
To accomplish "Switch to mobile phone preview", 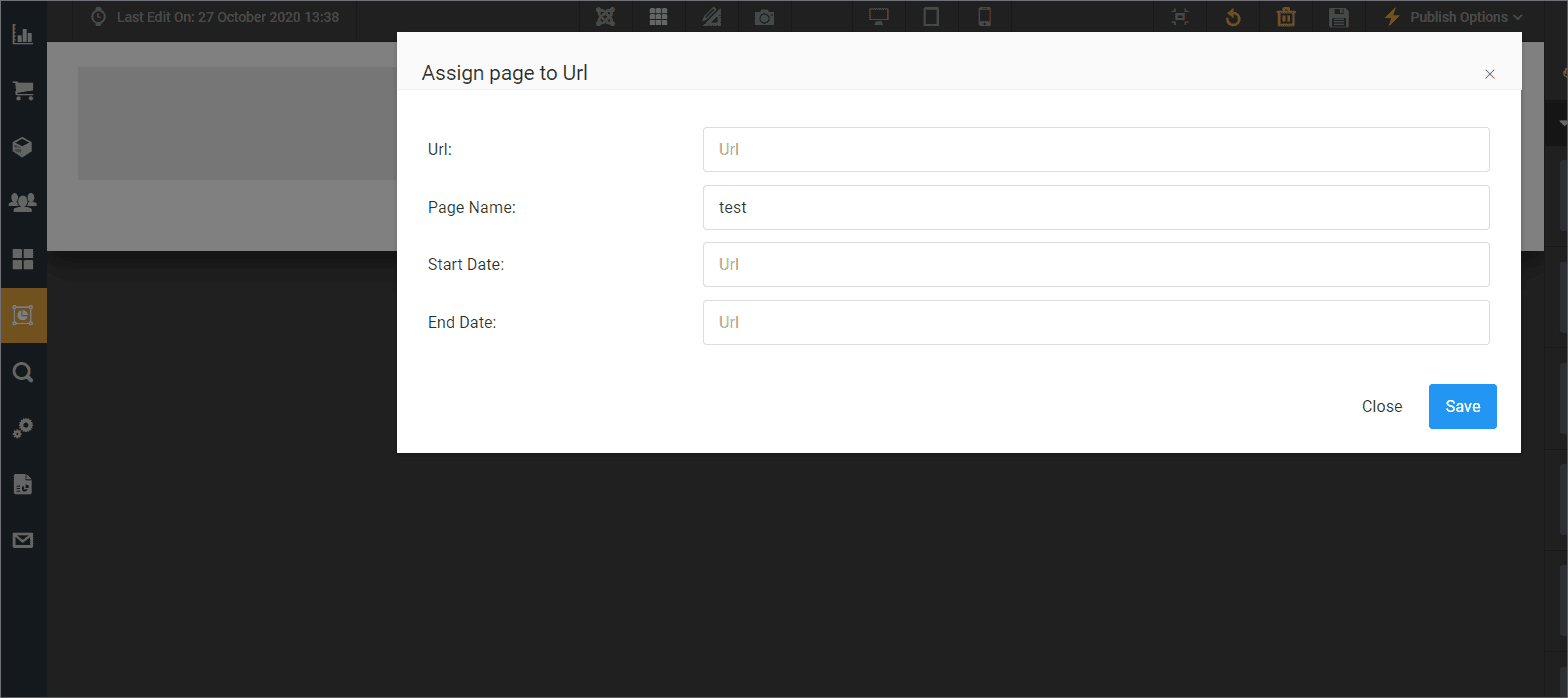I will click(984, 17).
